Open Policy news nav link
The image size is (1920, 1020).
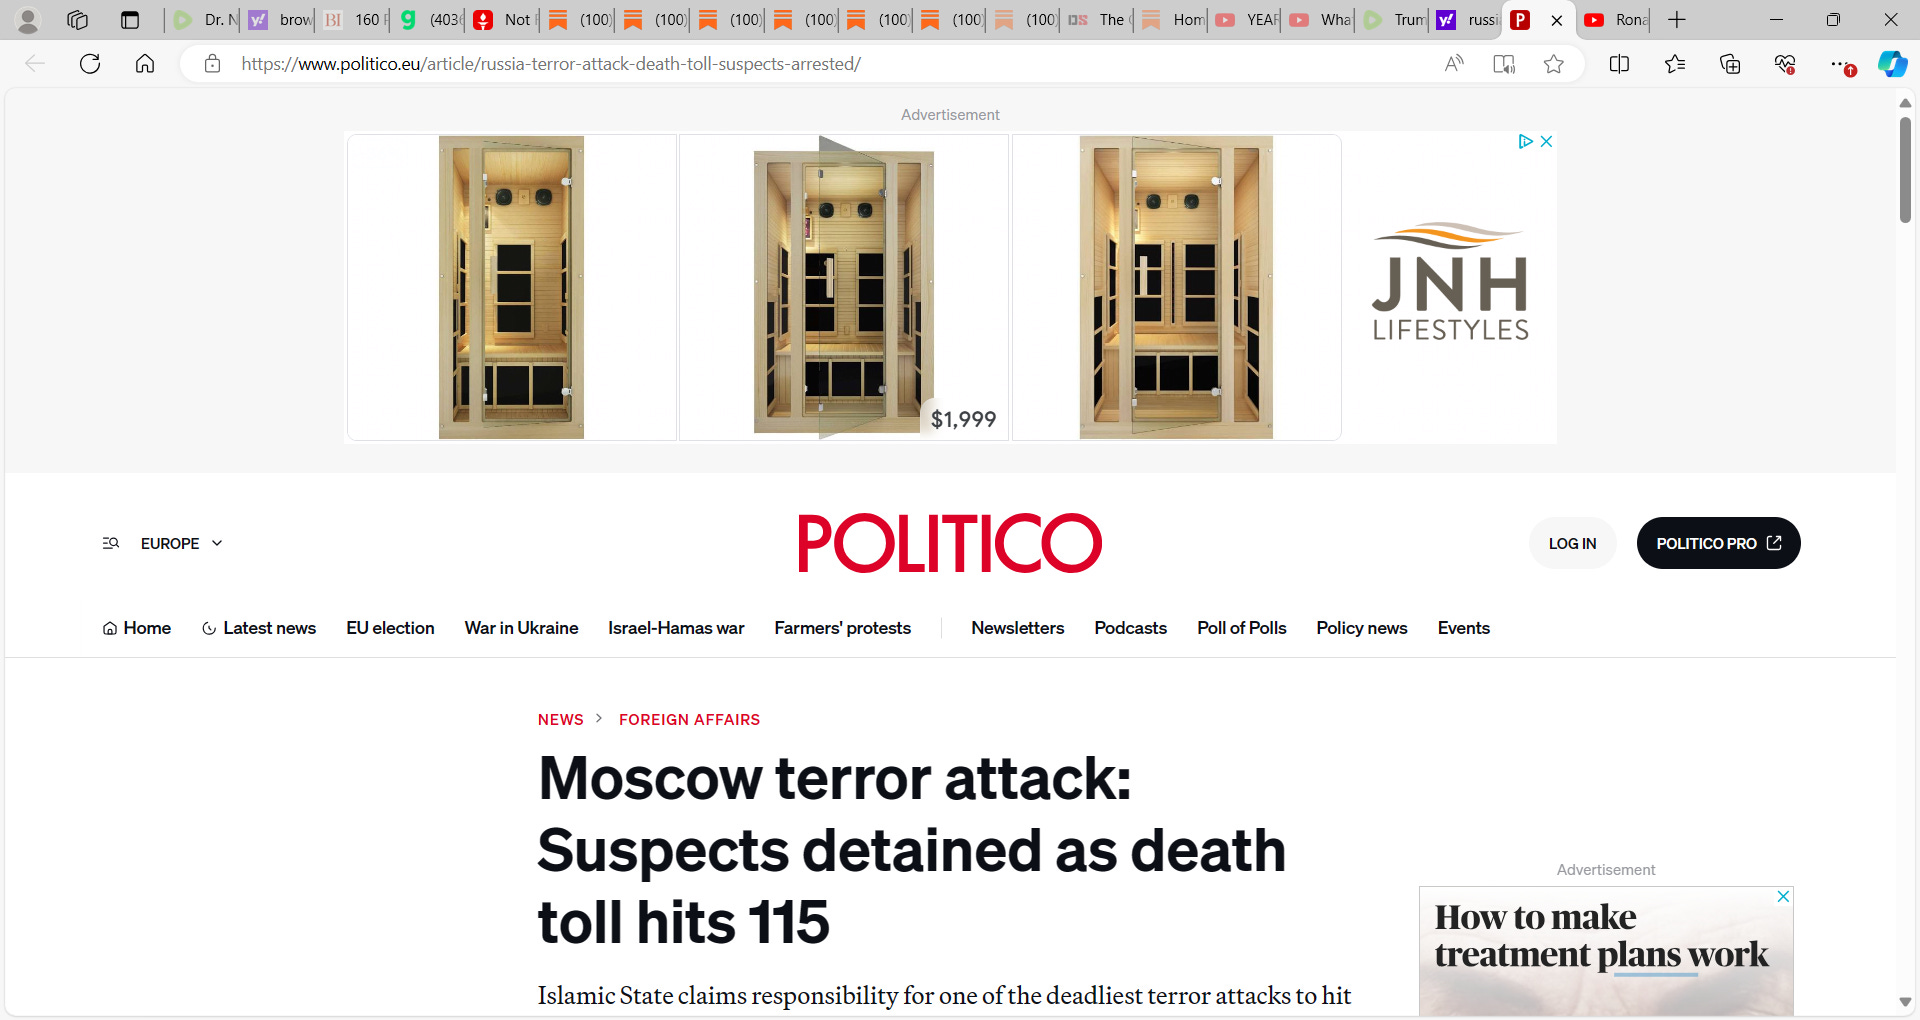(1361, 628)
